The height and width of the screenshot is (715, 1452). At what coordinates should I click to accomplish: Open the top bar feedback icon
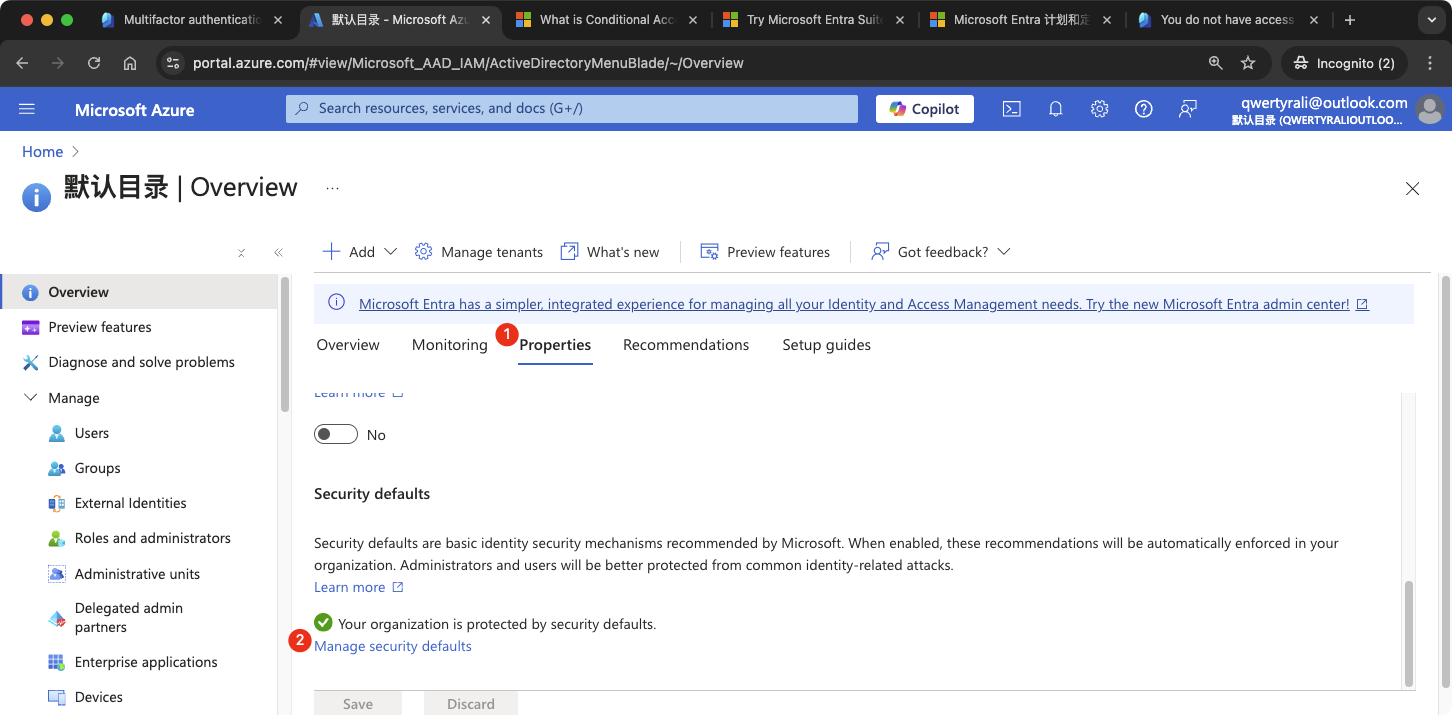click(1188, 109)
